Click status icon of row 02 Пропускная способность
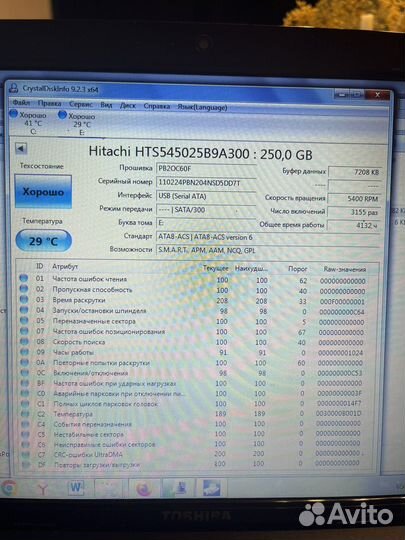Viewport: 405px width, 540px height. [24, 289]
